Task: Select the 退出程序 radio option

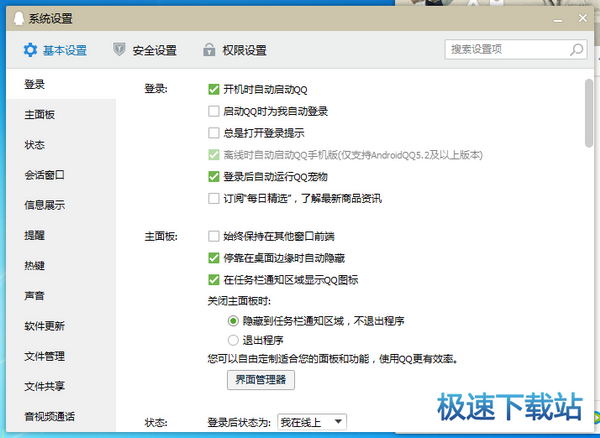Action: coord(233,340)
